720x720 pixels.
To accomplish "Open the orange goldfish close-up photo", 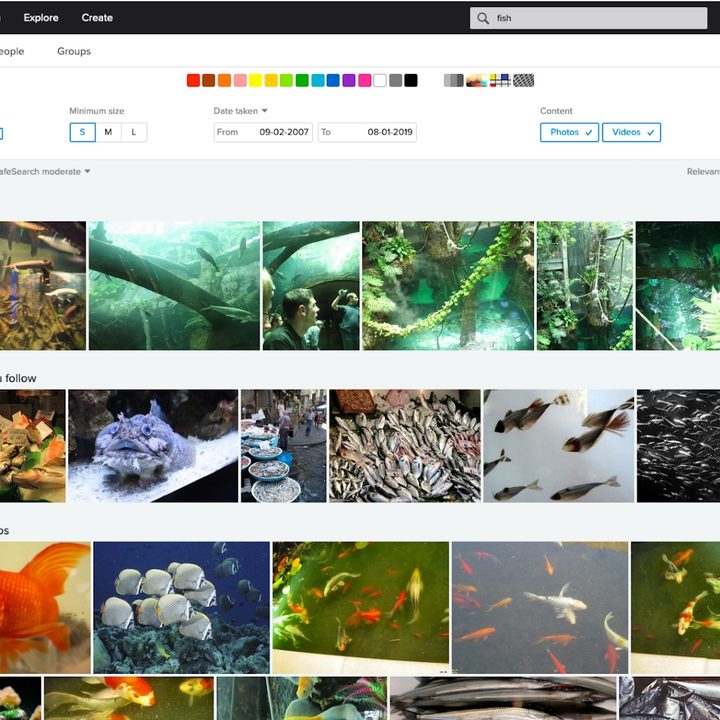I will (45, 607).
